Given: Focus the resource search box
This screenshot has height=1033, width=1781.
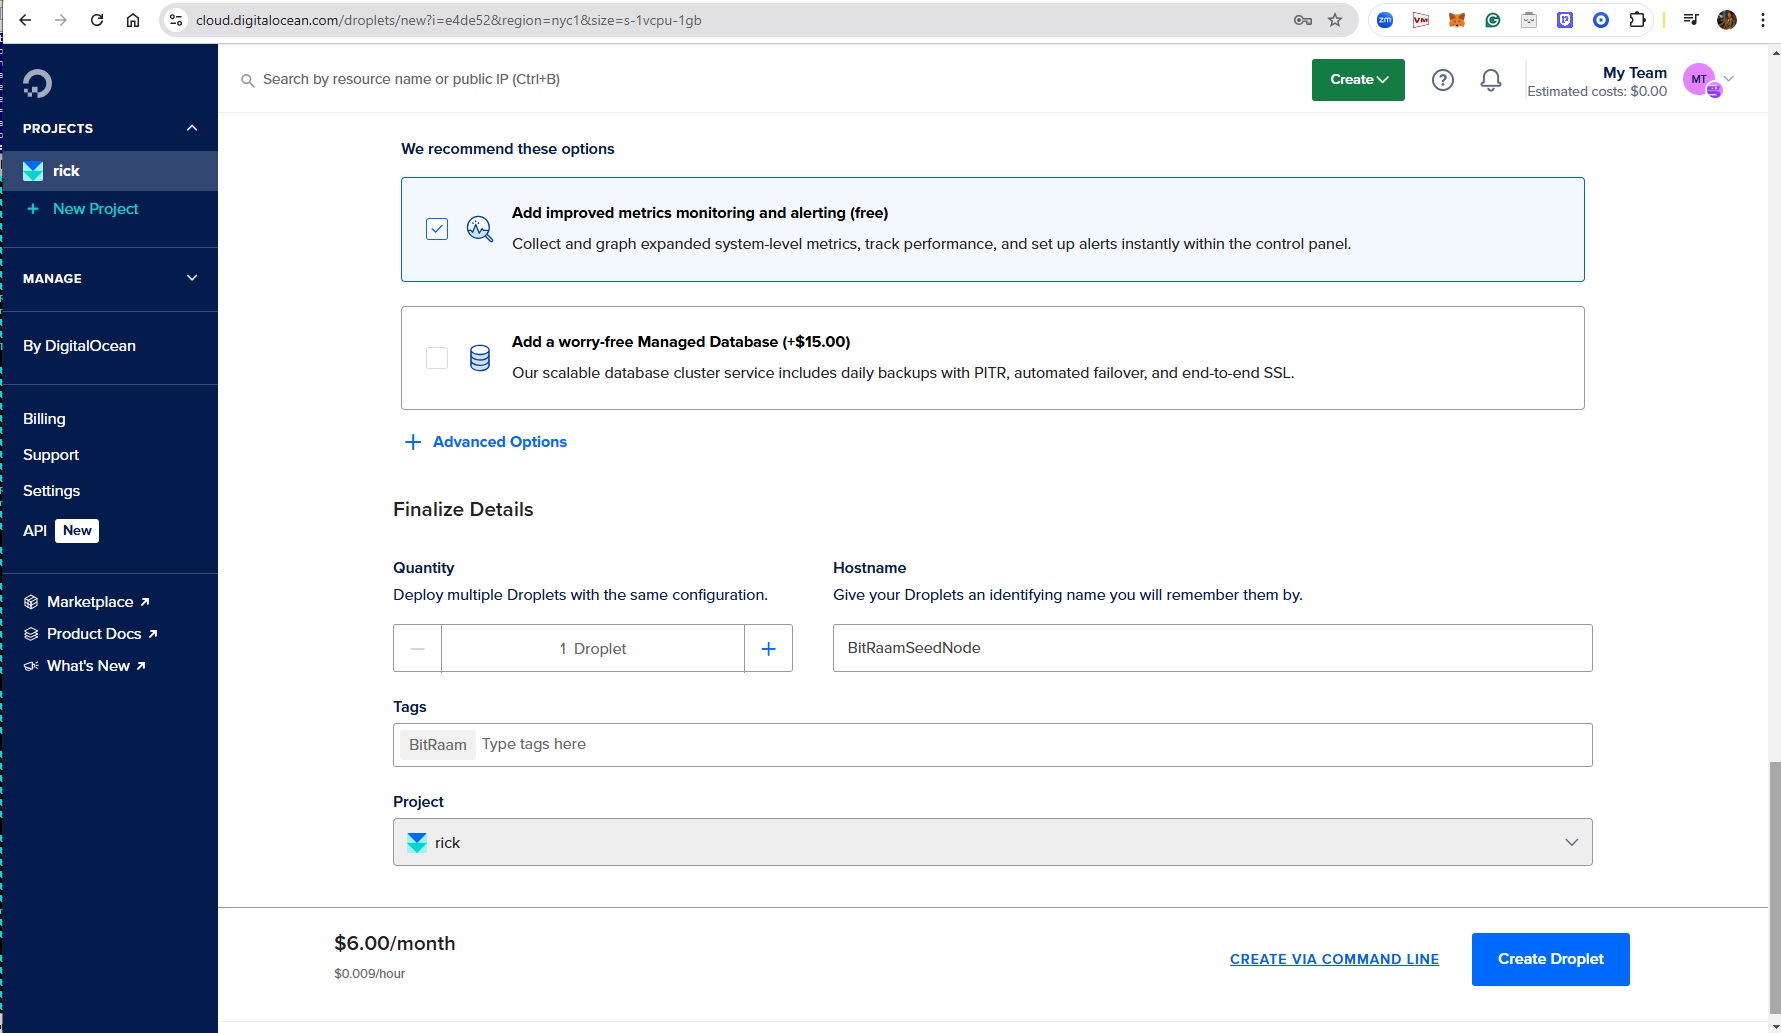Looking at the screenshot, I should [411, 80].
